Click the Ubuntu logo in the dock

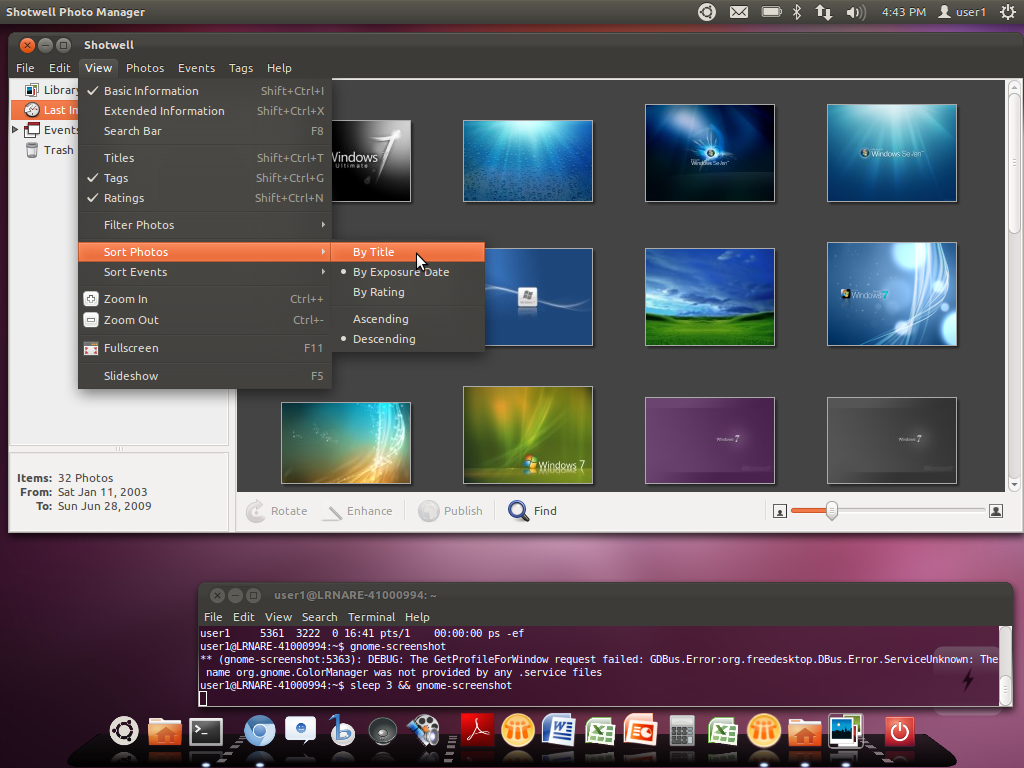coord(124,731)
